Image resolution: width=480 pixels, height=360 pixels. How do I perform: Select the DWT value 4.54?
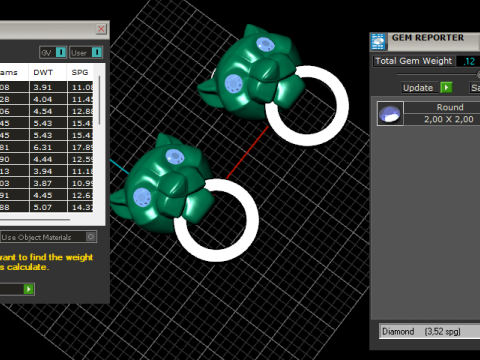tap(43, 111)
